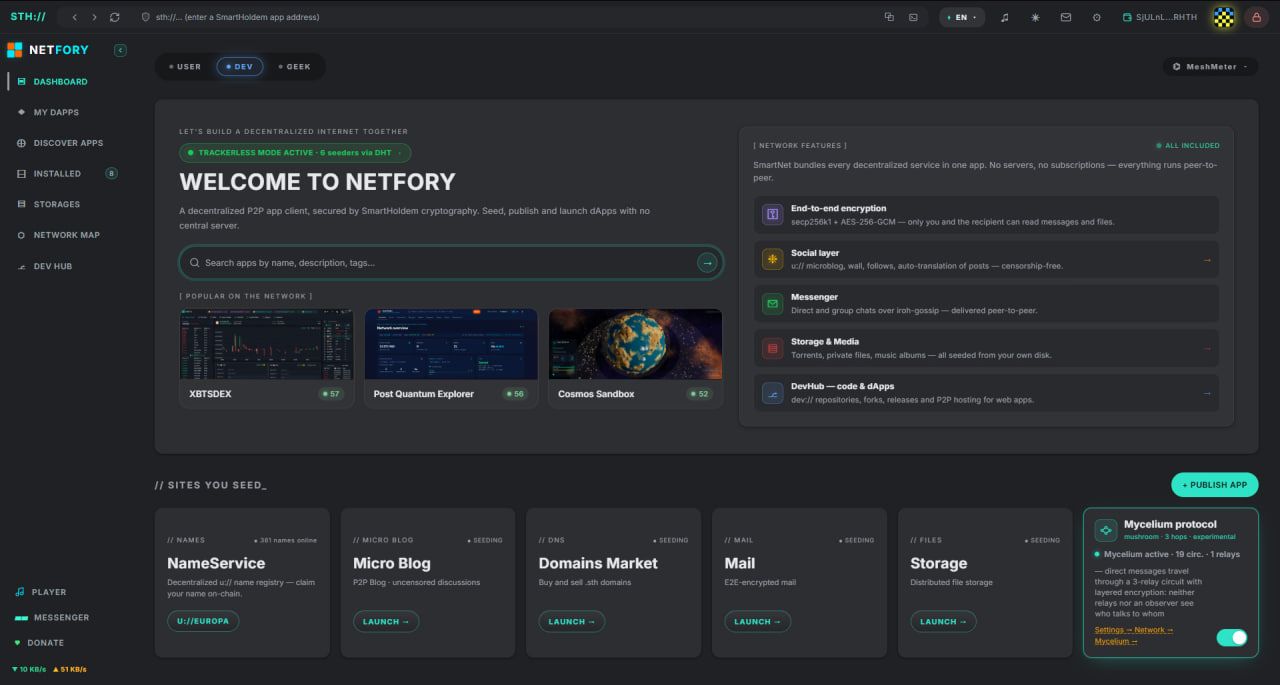Screen dimensions: 1280x685
Task: Open the EN language selector
Action: tap(962, 17)
